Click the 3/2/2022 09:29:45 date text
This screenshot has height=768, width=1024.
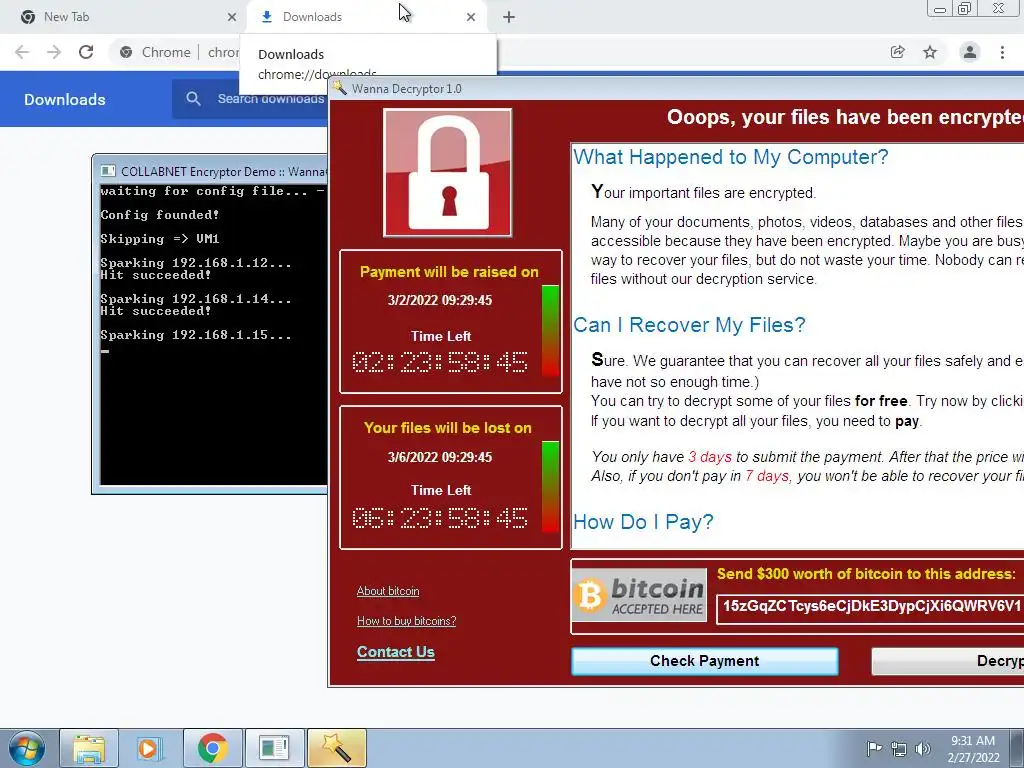point(440,300)
